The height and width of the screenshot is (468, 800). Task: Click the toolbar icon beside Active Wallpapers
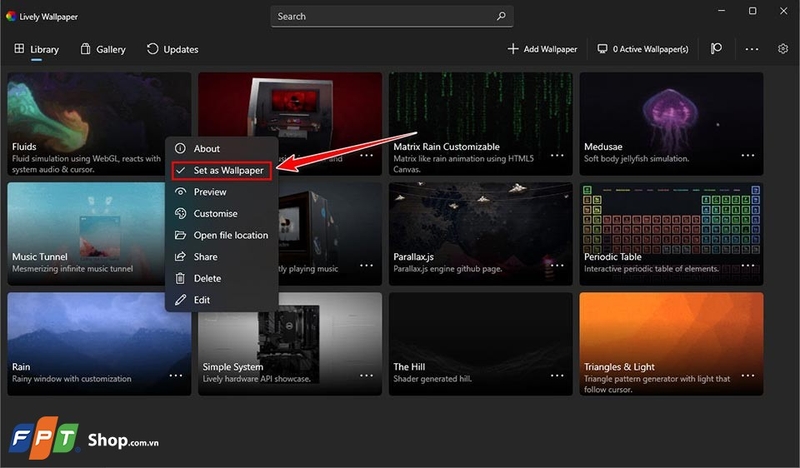716,49
